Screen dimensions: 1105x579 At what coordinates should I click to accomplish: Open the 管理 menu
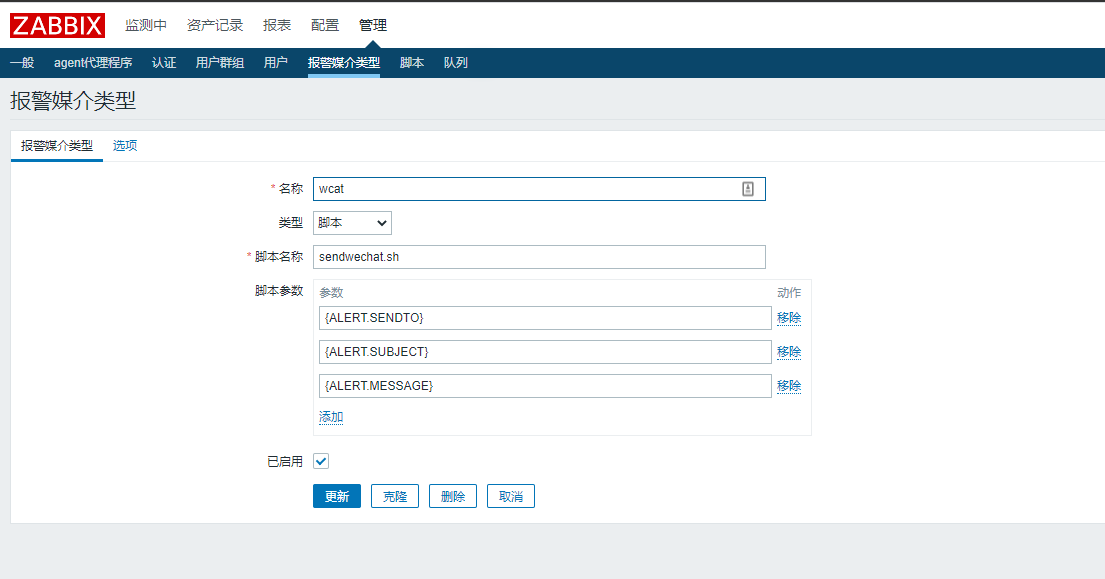(373, 25)
